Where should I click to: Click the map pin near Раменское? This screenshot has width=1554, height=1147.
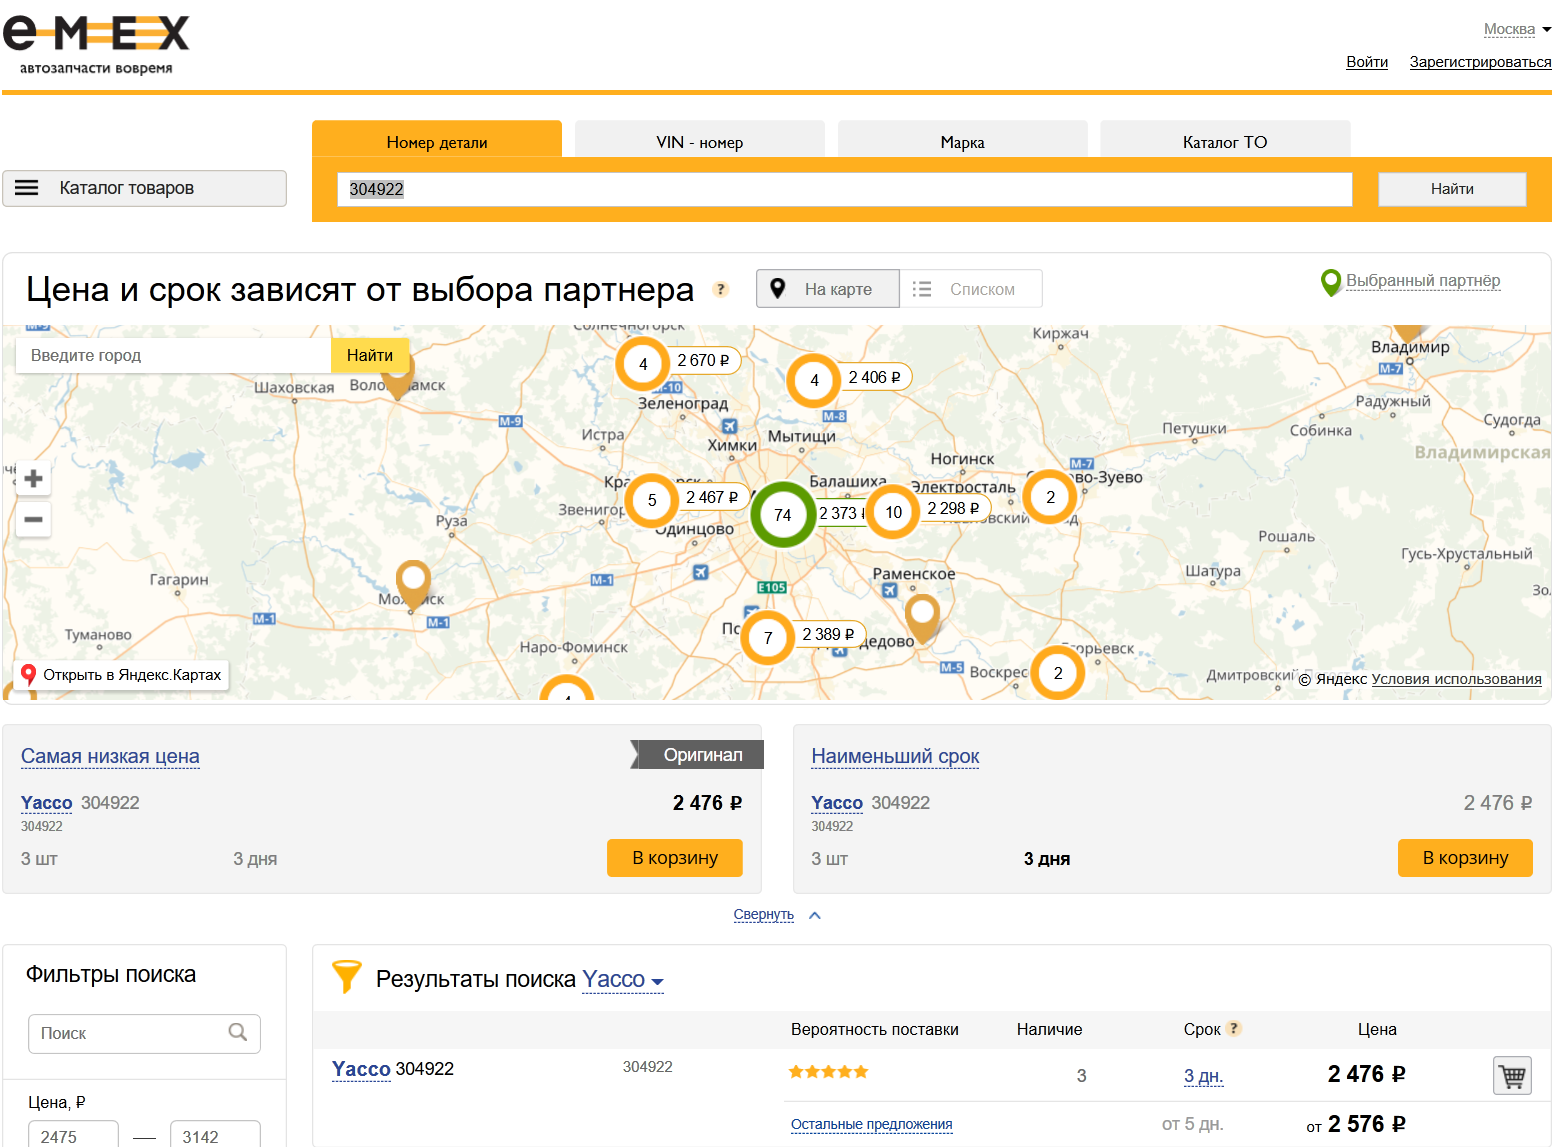(922, 618)
